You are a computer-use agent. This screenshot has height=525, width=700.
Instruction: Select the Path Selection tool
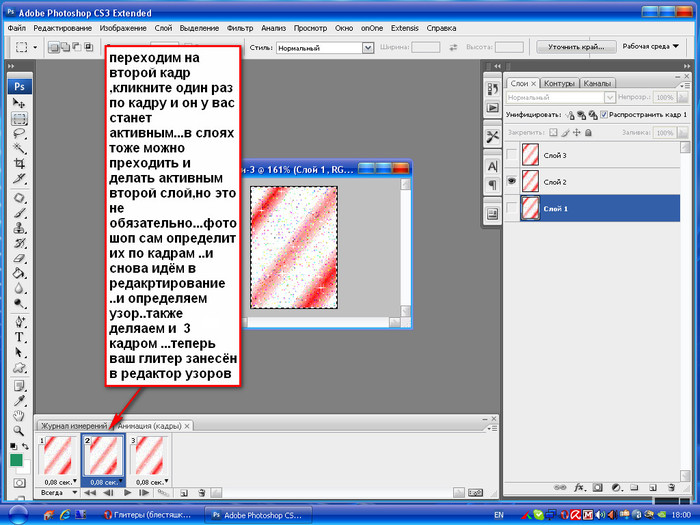pyautogui.click(x=19, y=352)
